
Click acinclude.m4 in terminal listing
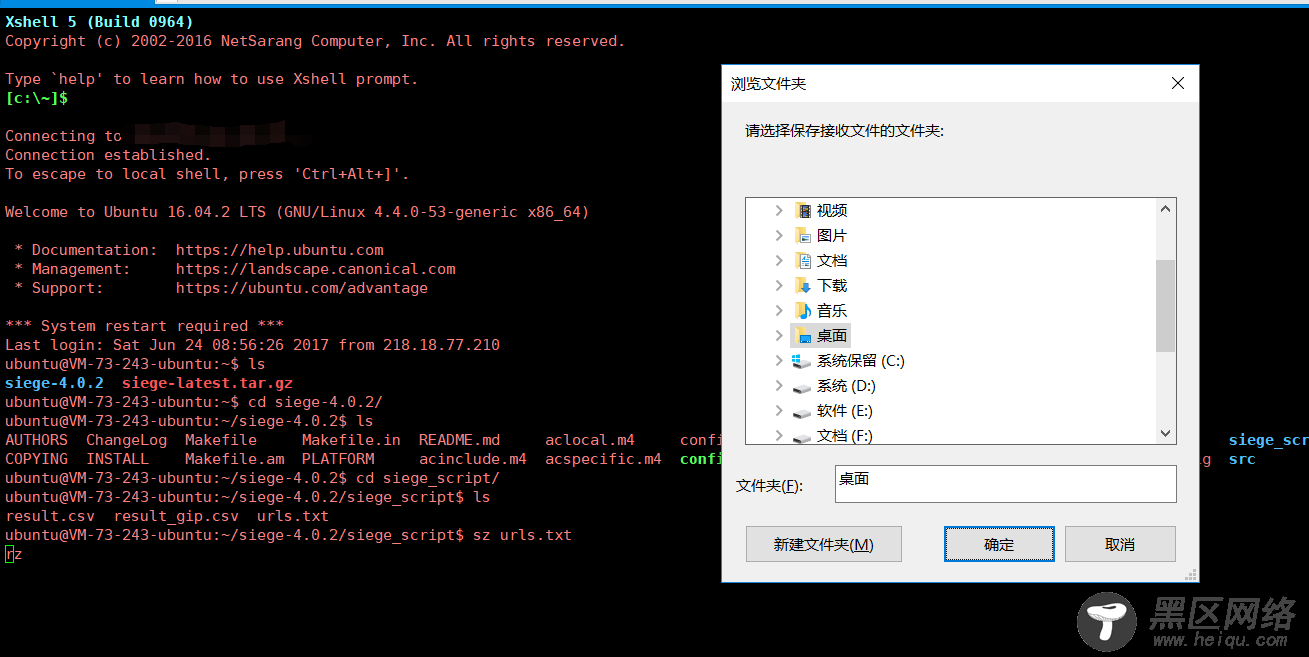click(x=473, y=459)
